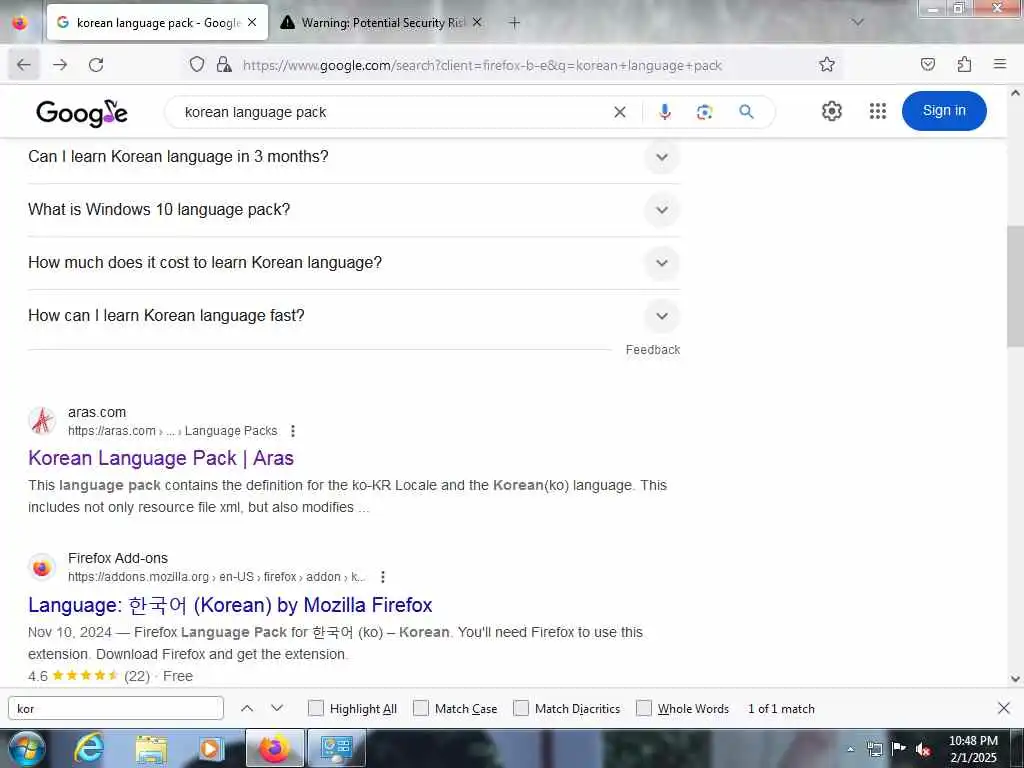This screenshot has width=1024, height=768.
Task: Open Korean Language Pack | Aras link
Action: pos(161,458)
